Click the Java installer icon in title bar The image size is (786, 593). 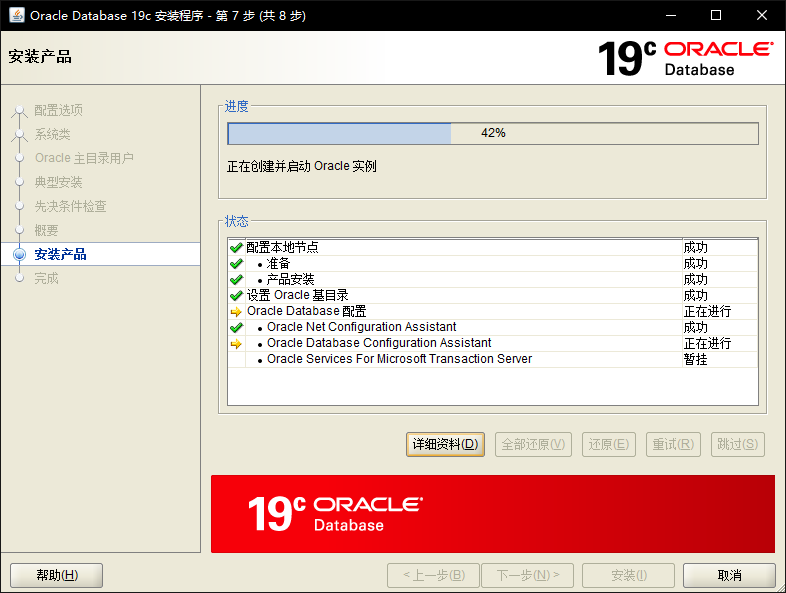[17, 15]
